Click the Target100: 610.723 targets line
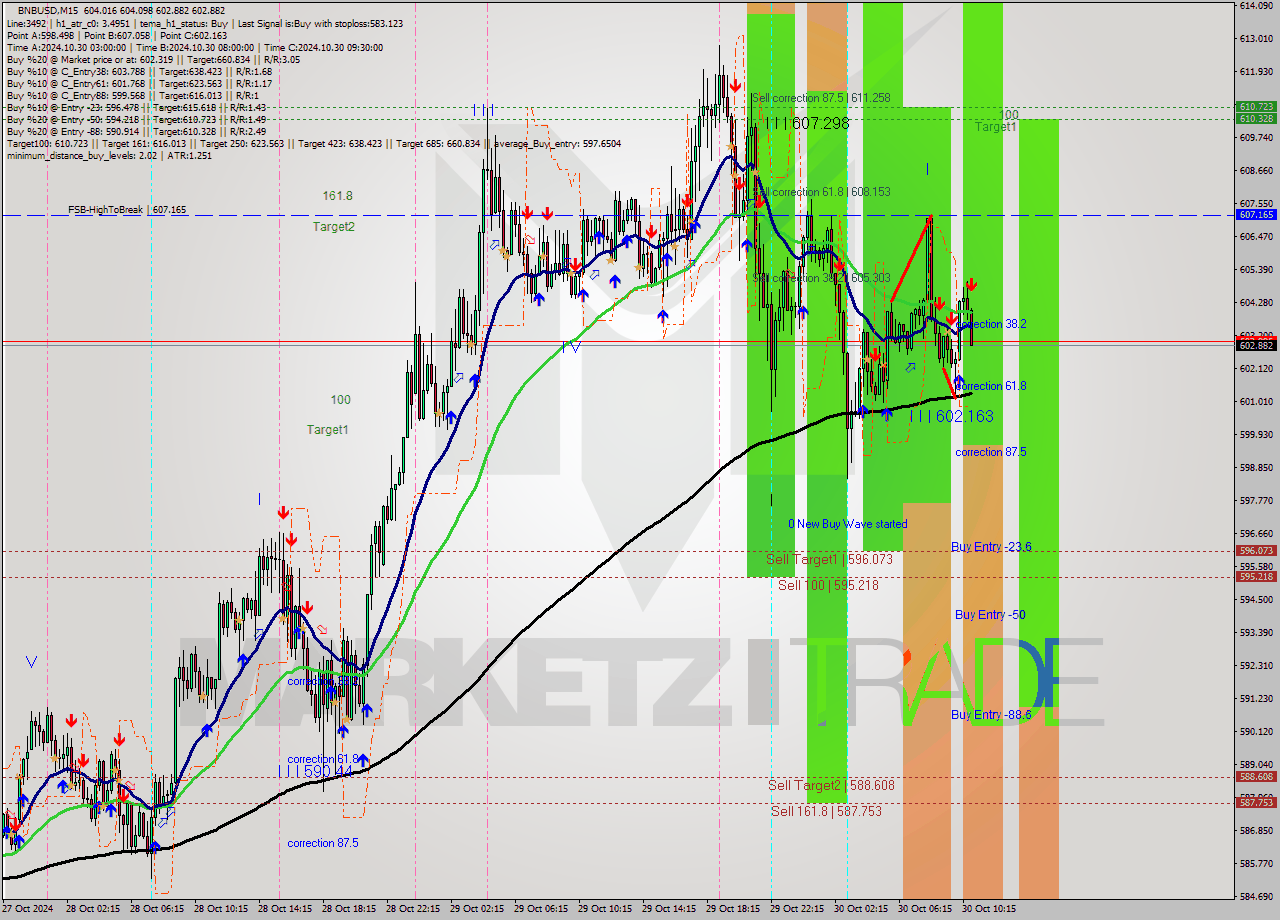 click(x=313, y=143)
